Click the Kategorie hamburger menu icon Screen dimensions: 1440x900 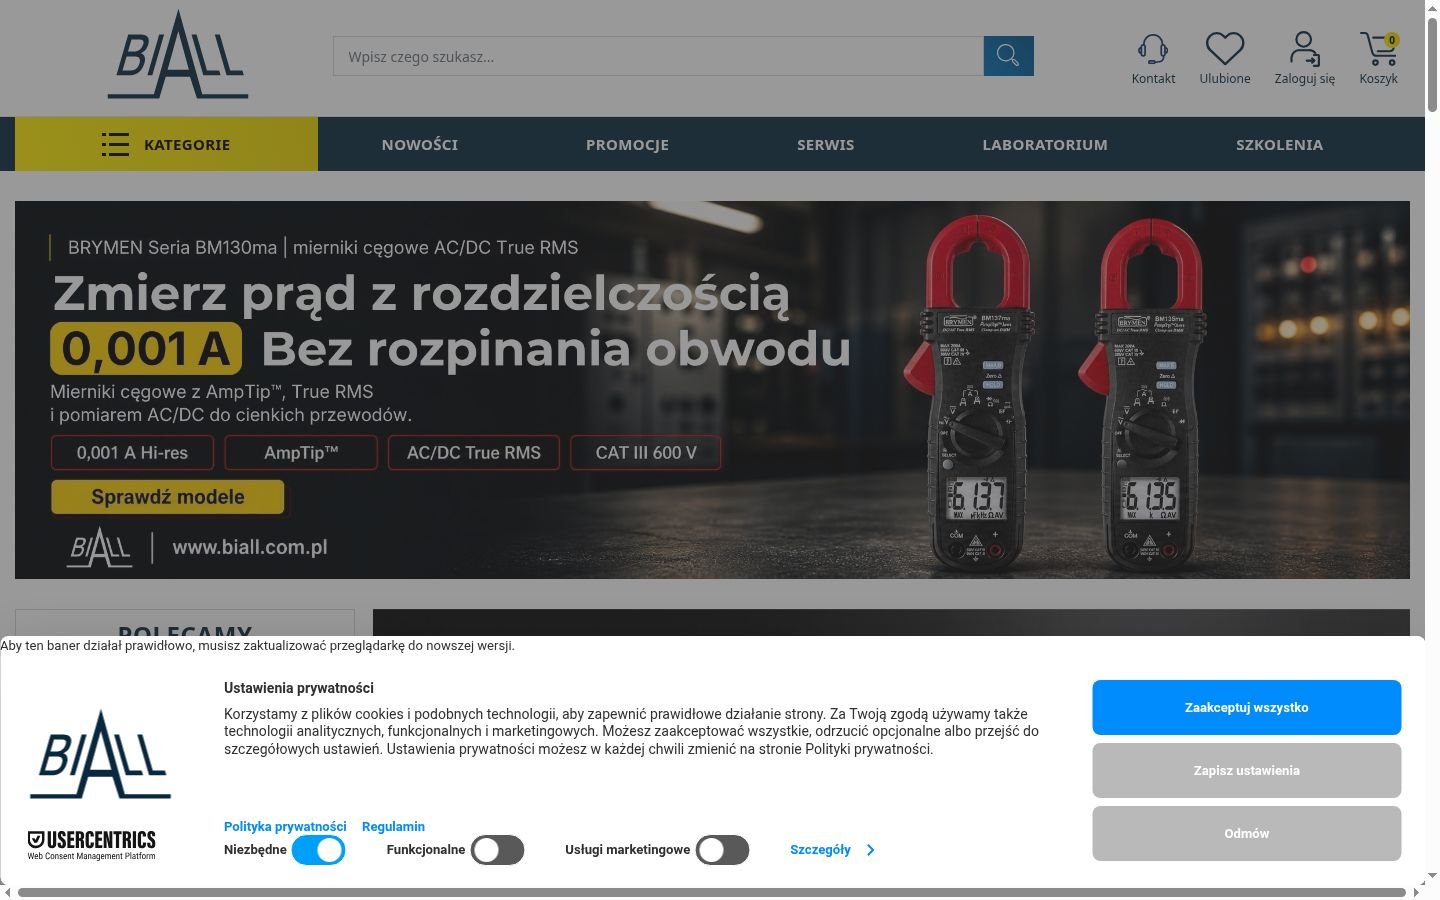[x=115, y=144]
